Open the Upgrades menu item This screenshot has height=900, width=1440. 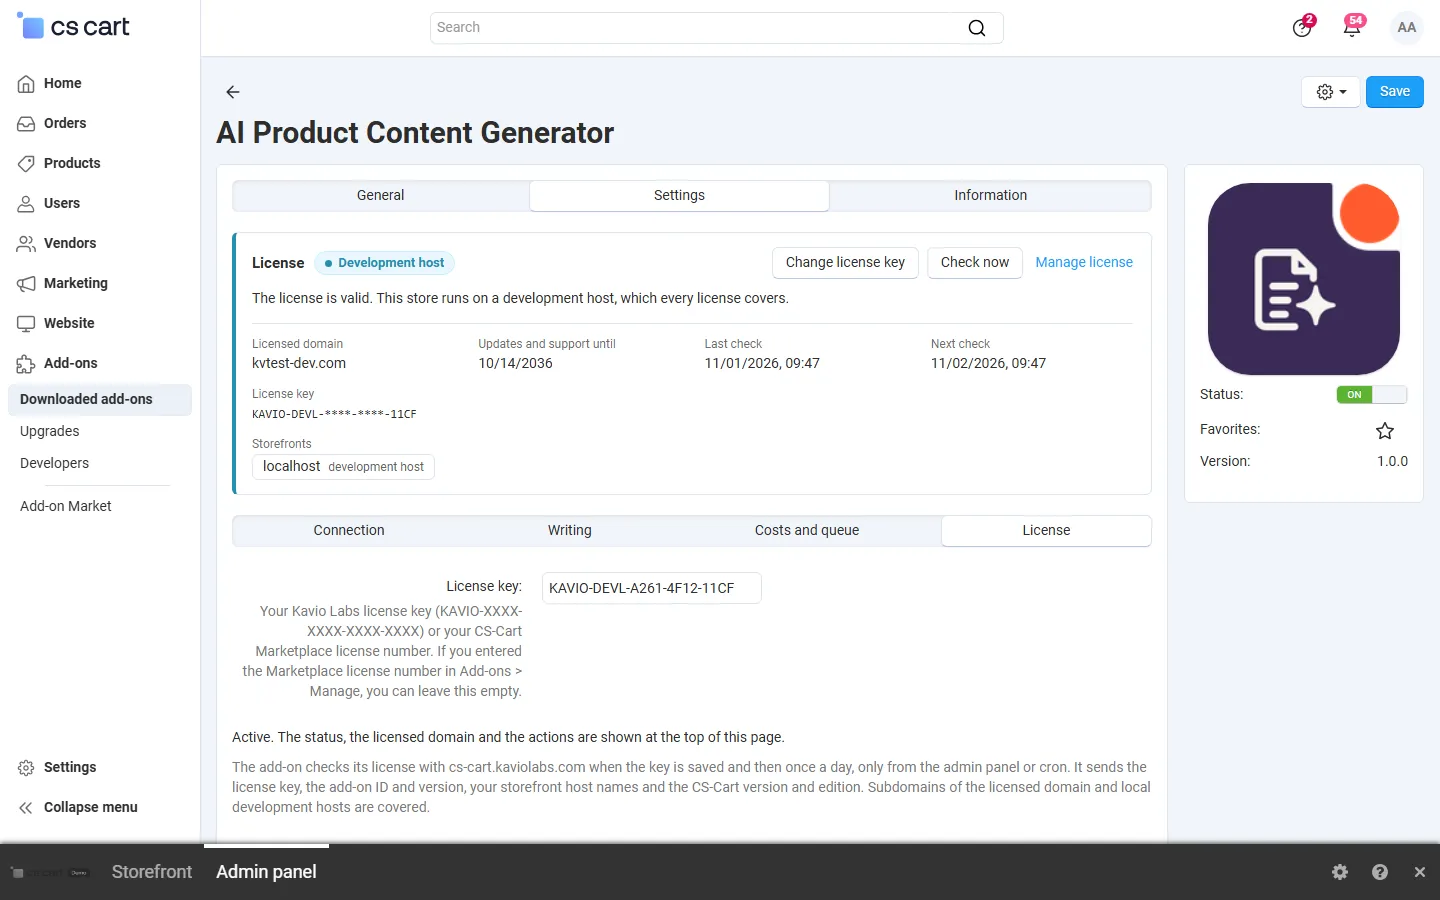[49, 432]
